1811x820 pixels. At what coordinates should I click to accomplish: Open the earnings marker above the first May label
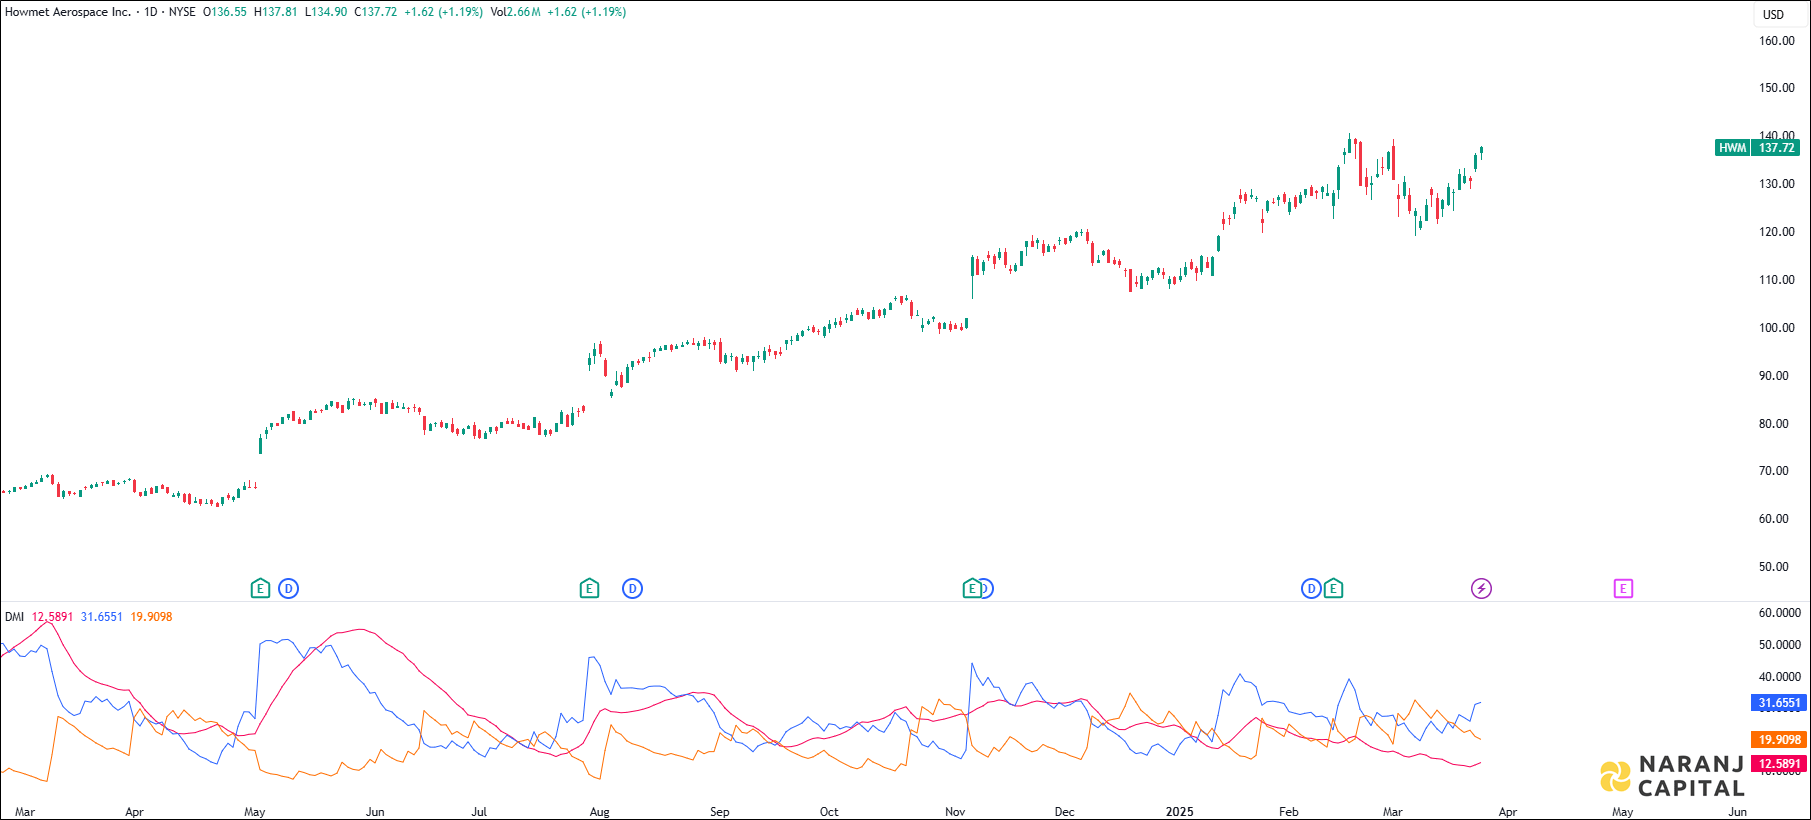pyautogui.click(x=260, y=588)
